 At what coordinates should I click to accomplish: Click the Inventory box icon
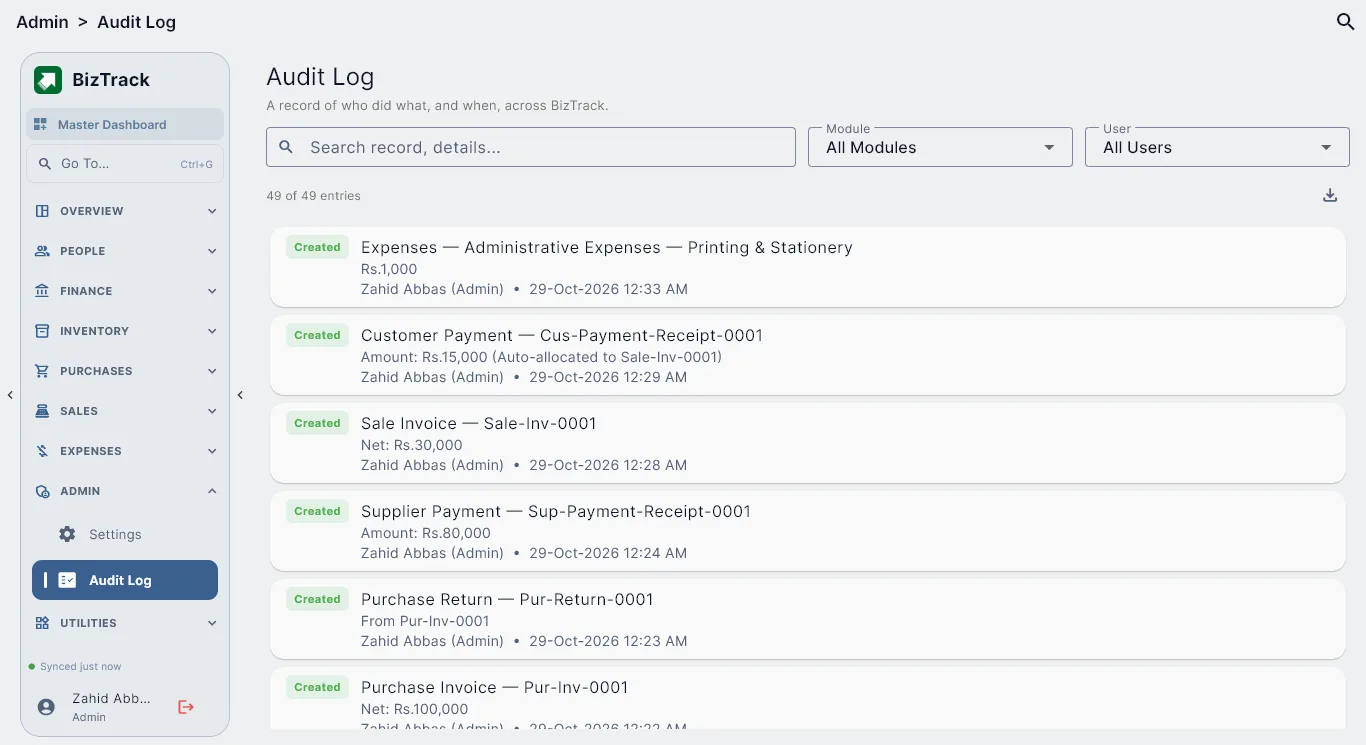coord(42,331)
